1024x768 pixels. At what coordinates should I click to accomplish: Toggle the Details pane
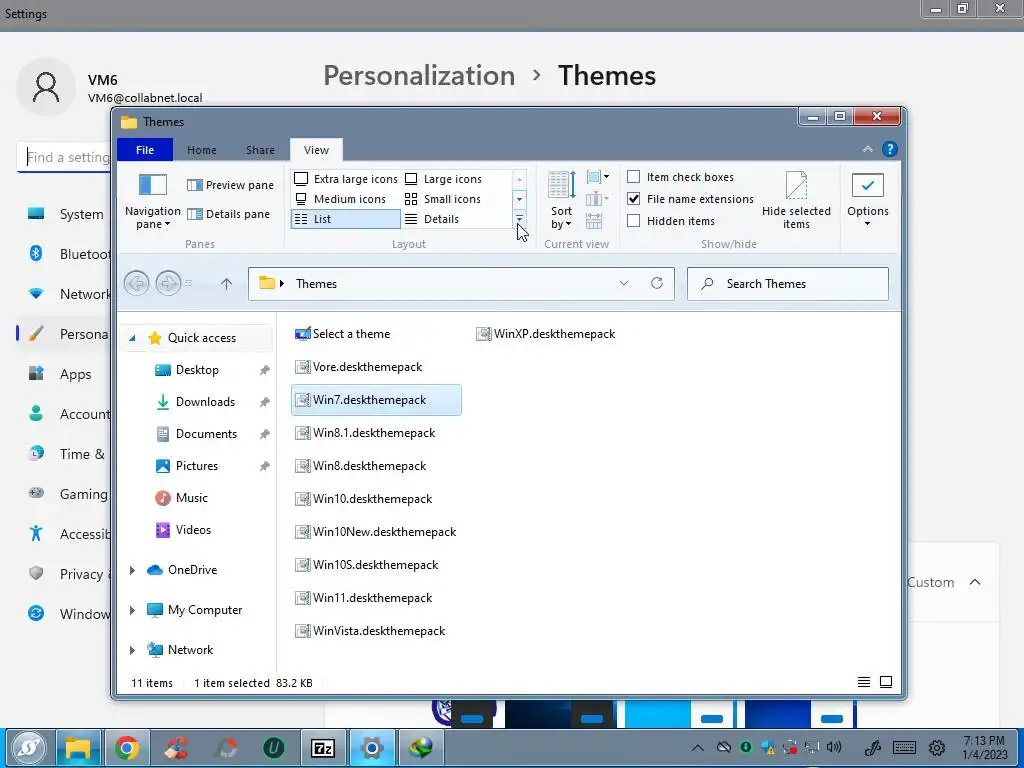228,214
